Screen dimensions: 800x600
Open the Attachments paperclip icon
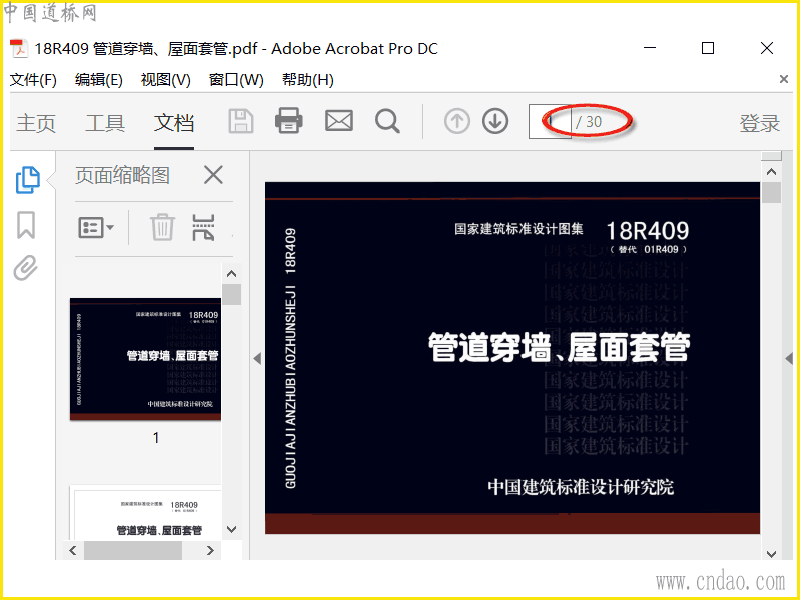pyautogui.click(x=26, y=268)
